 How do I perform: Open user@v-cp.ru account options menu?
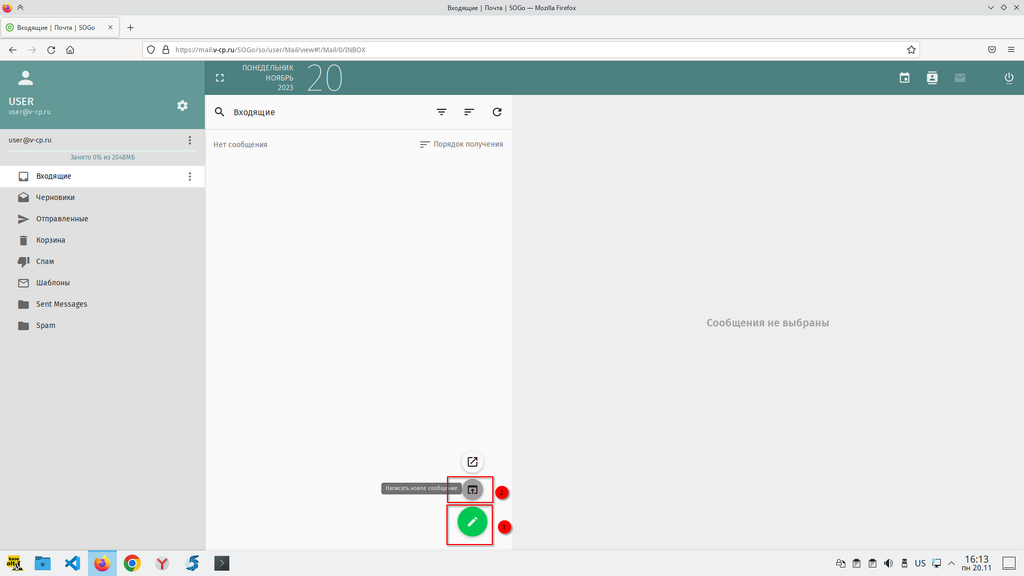click(190, 140)
